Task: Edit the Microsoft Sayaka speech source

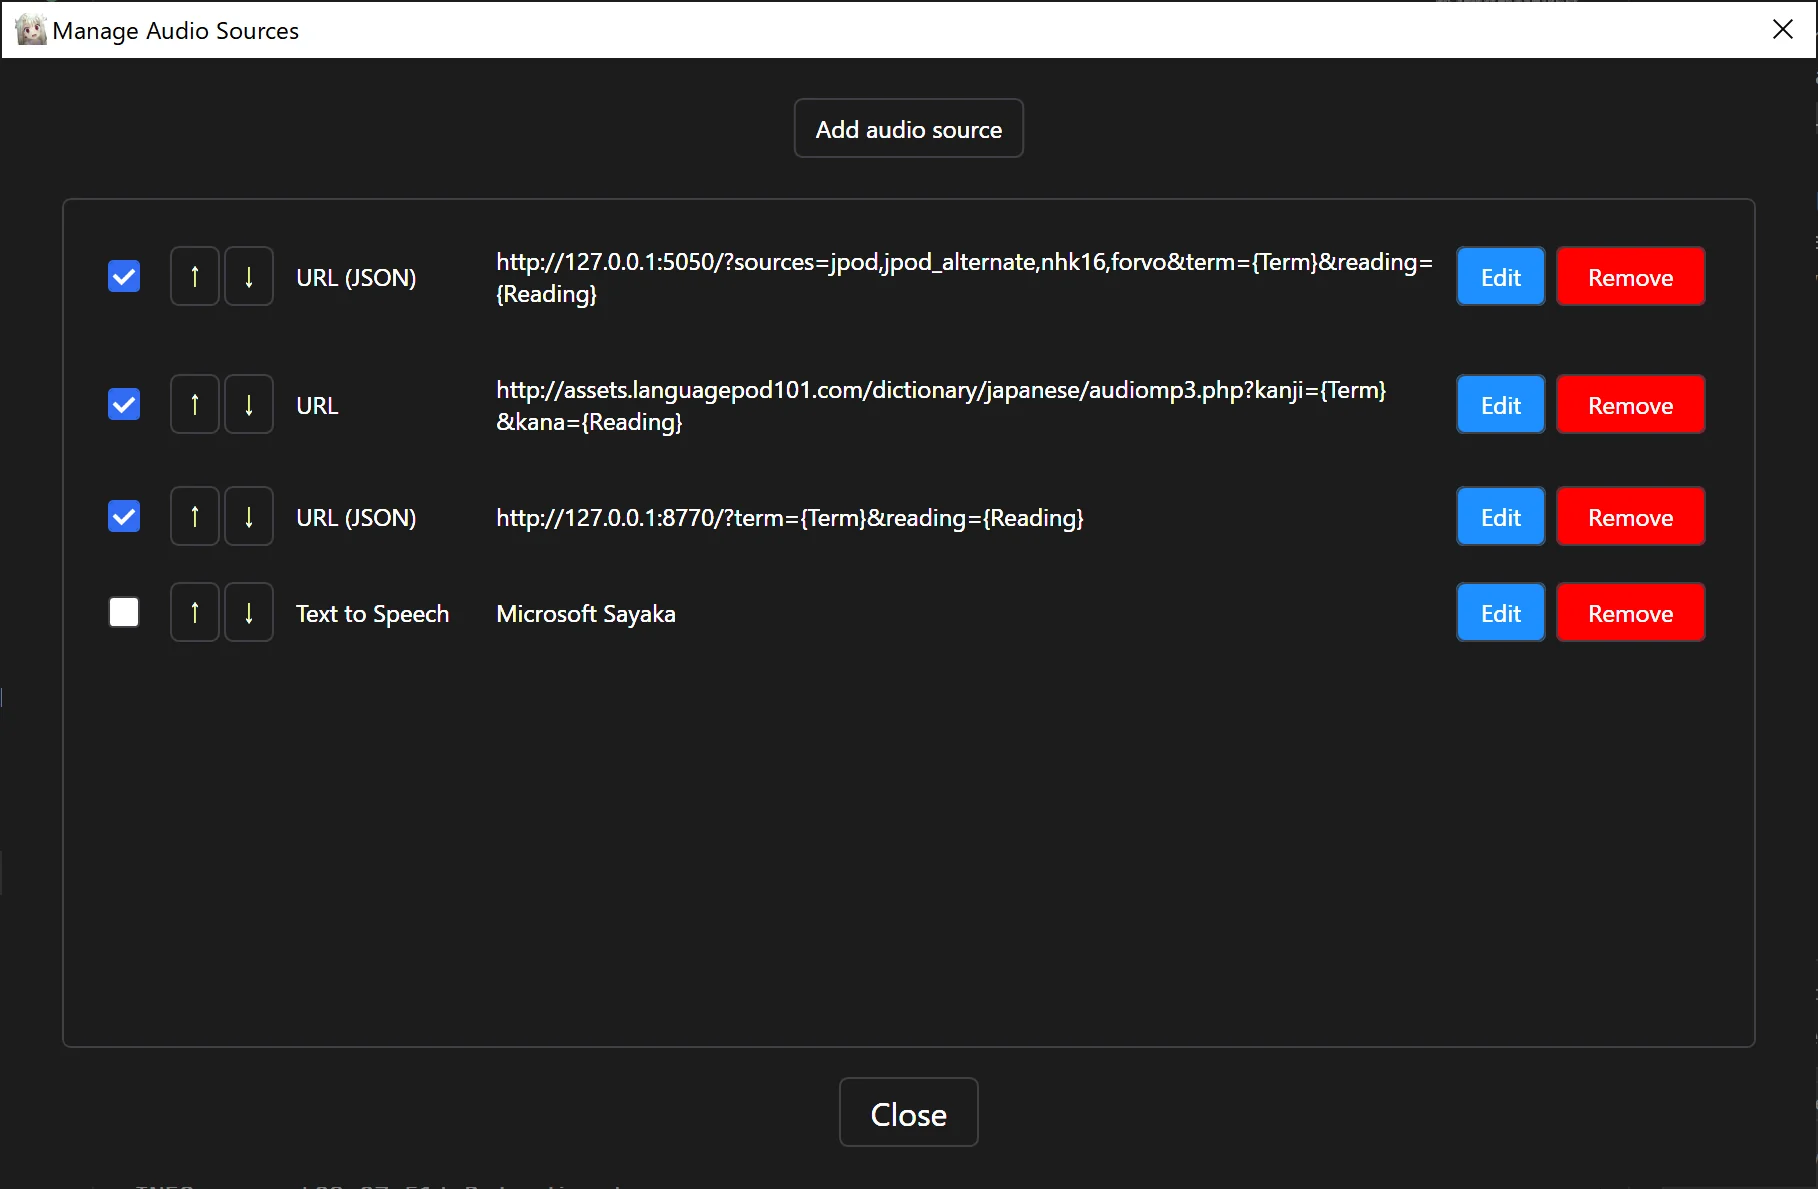Action: tap(1499, 612)
